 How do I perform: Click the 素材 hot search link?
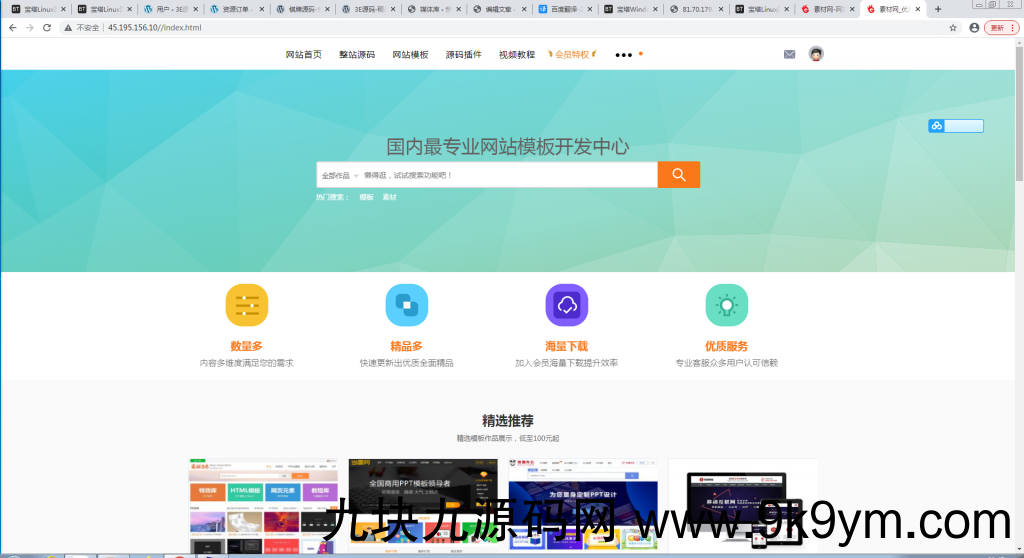pos(389,197)
